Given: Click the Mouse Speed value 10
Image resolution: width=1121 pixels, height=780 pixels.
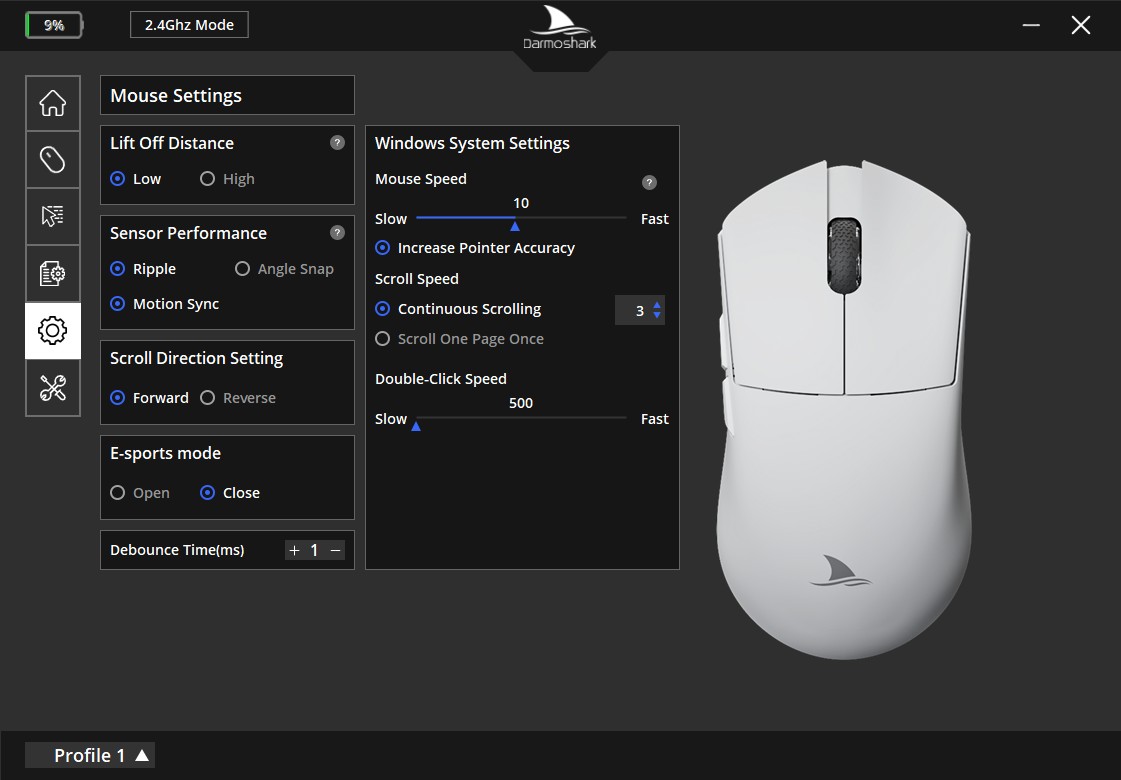Looking at the screenshot, I should [521, 203].
